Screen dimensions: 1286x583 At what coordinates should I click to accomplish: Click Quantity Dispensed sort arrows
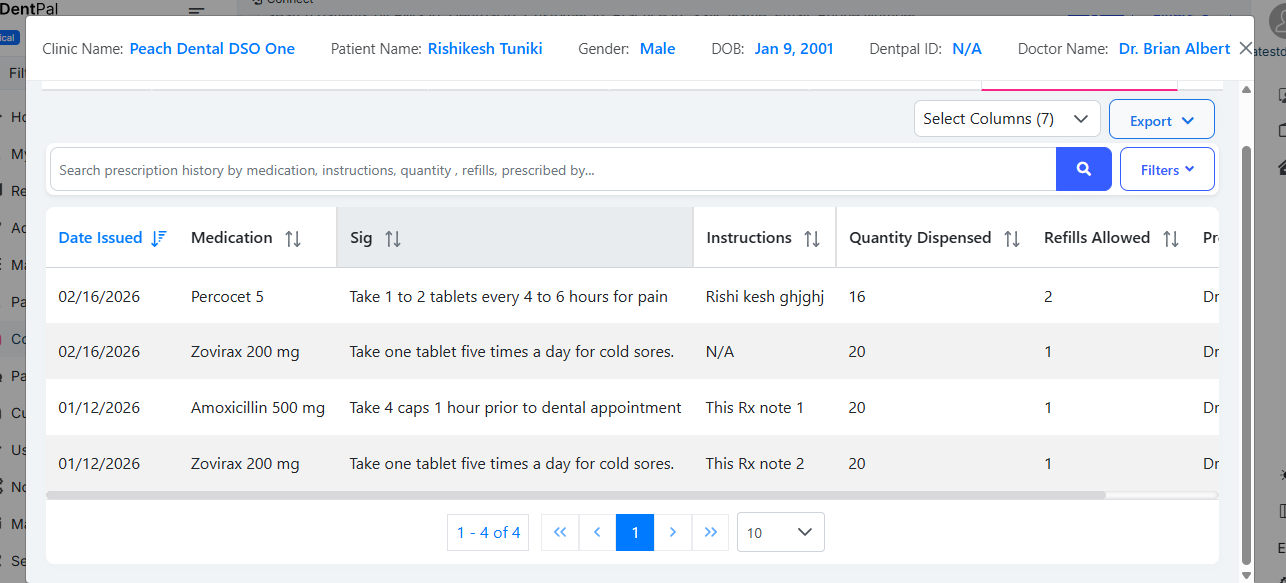tap(1011, 238)
